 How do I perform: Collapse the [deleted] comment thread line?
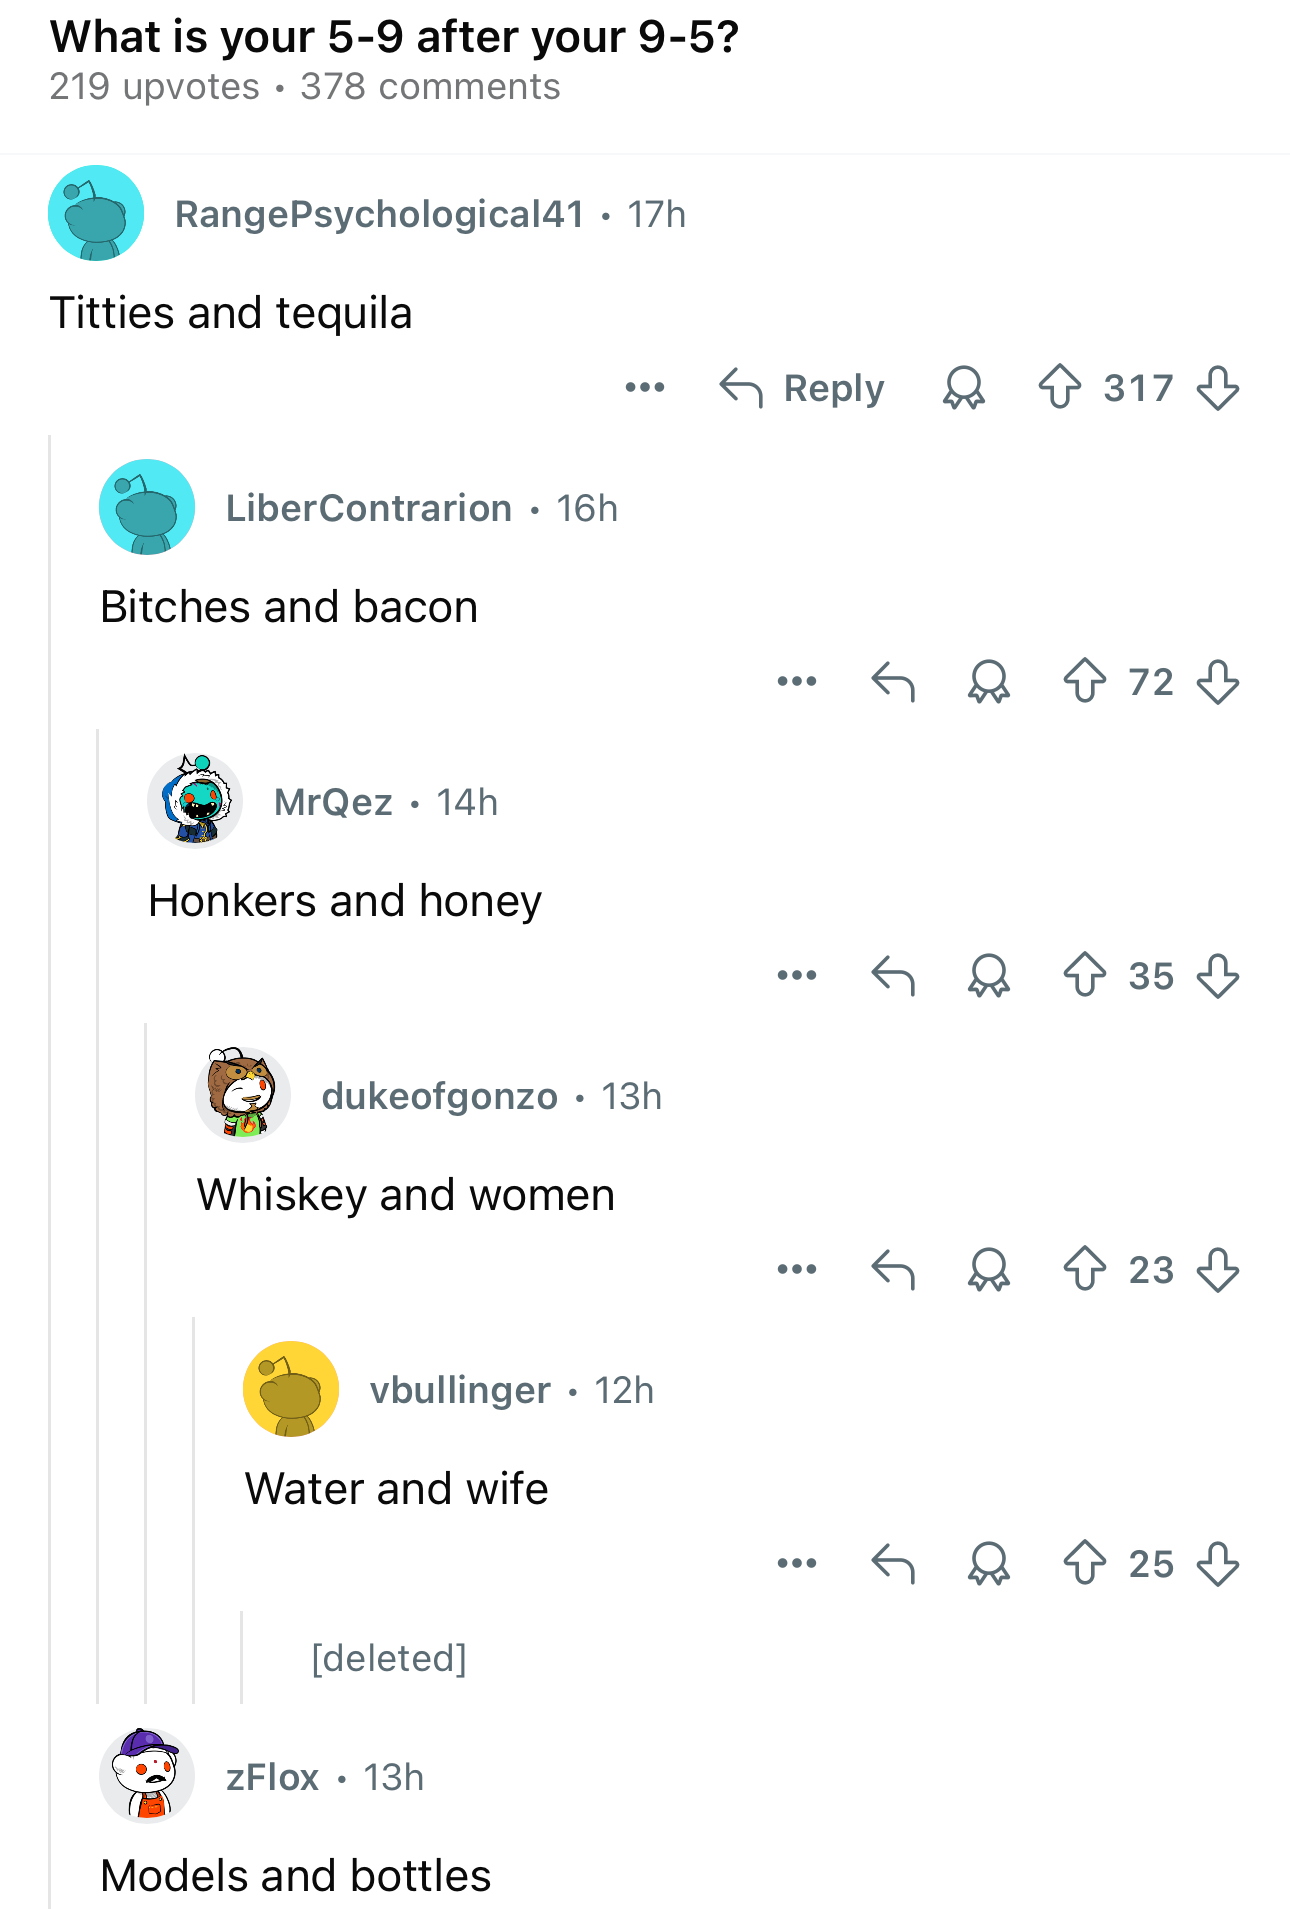click(x=242, y=1657)
